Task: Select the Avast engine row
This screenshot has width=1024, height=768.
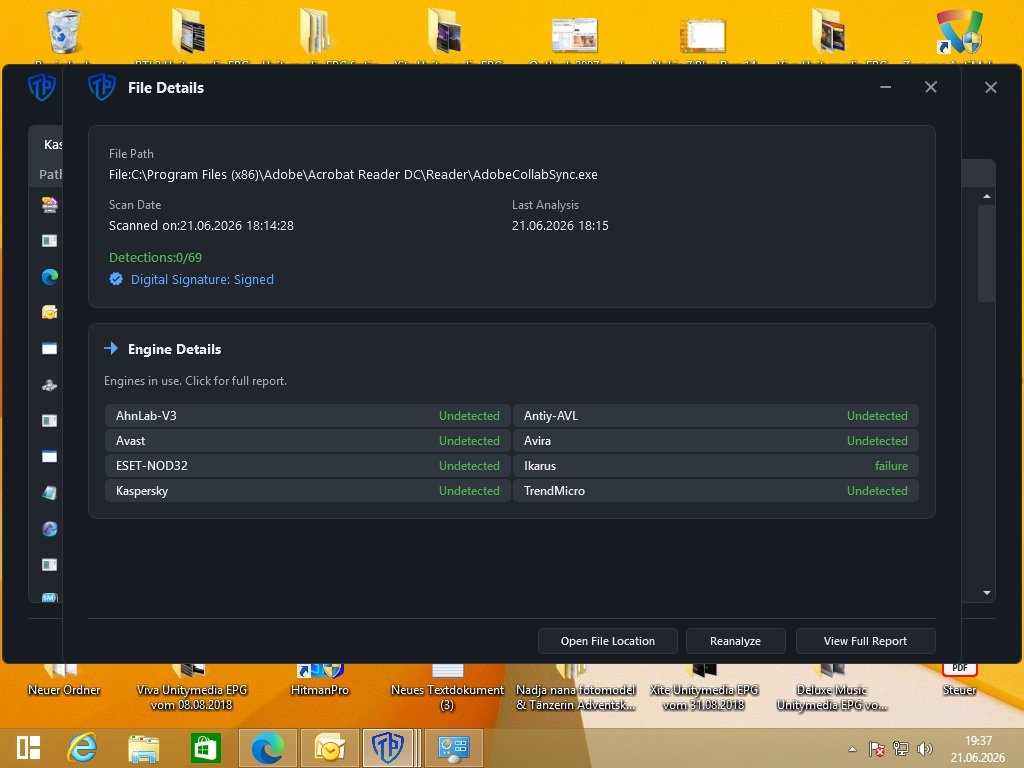Action: tap(308, 441)
